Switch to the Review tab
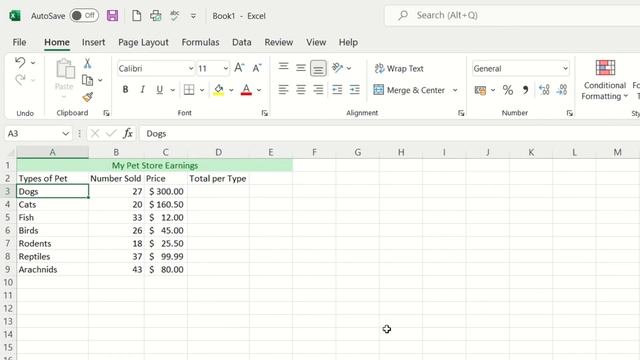 (x=279, y=42)
